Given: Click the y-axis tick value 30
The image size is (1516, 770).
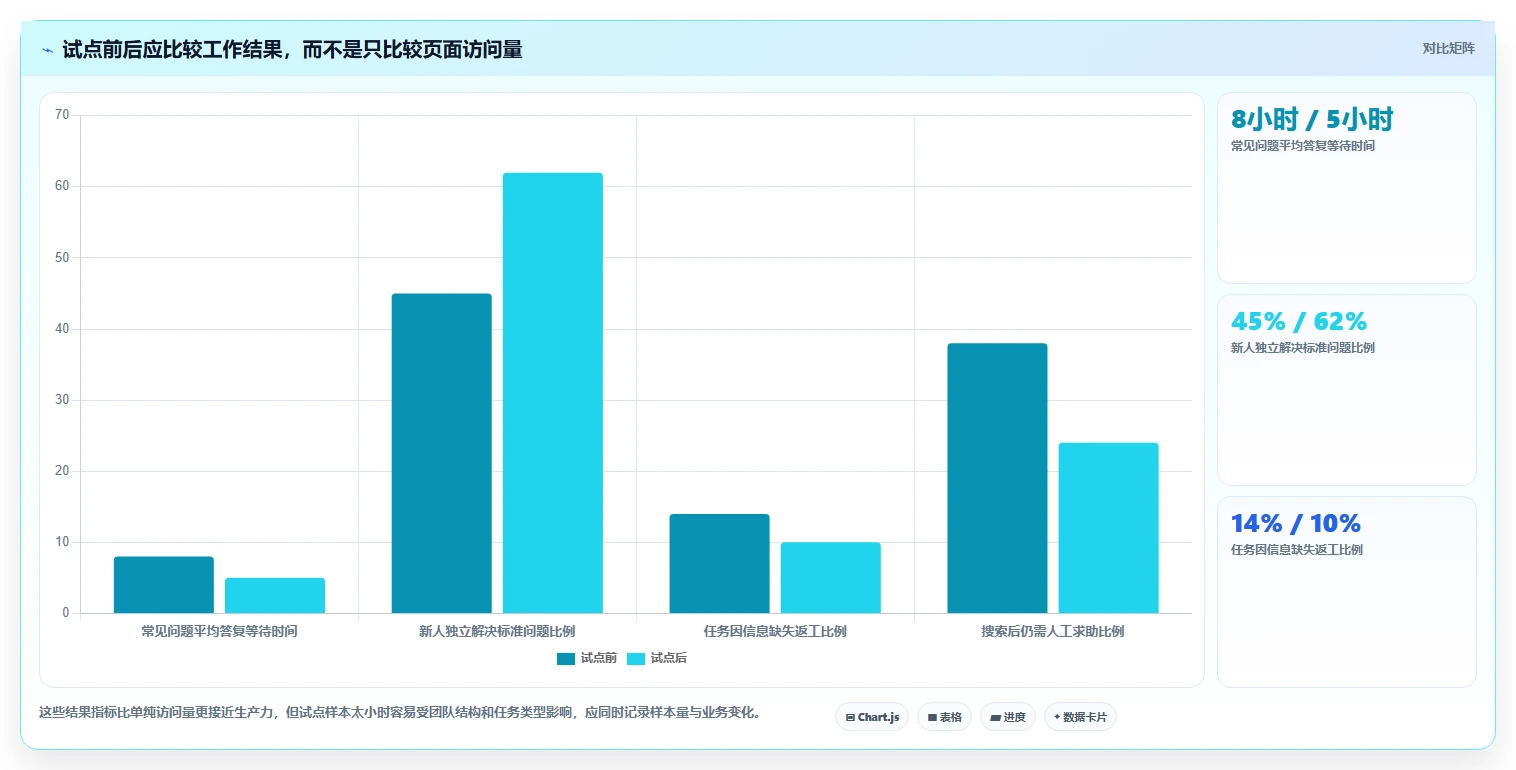Looking at the screenshot, I should tap(62, 400).
